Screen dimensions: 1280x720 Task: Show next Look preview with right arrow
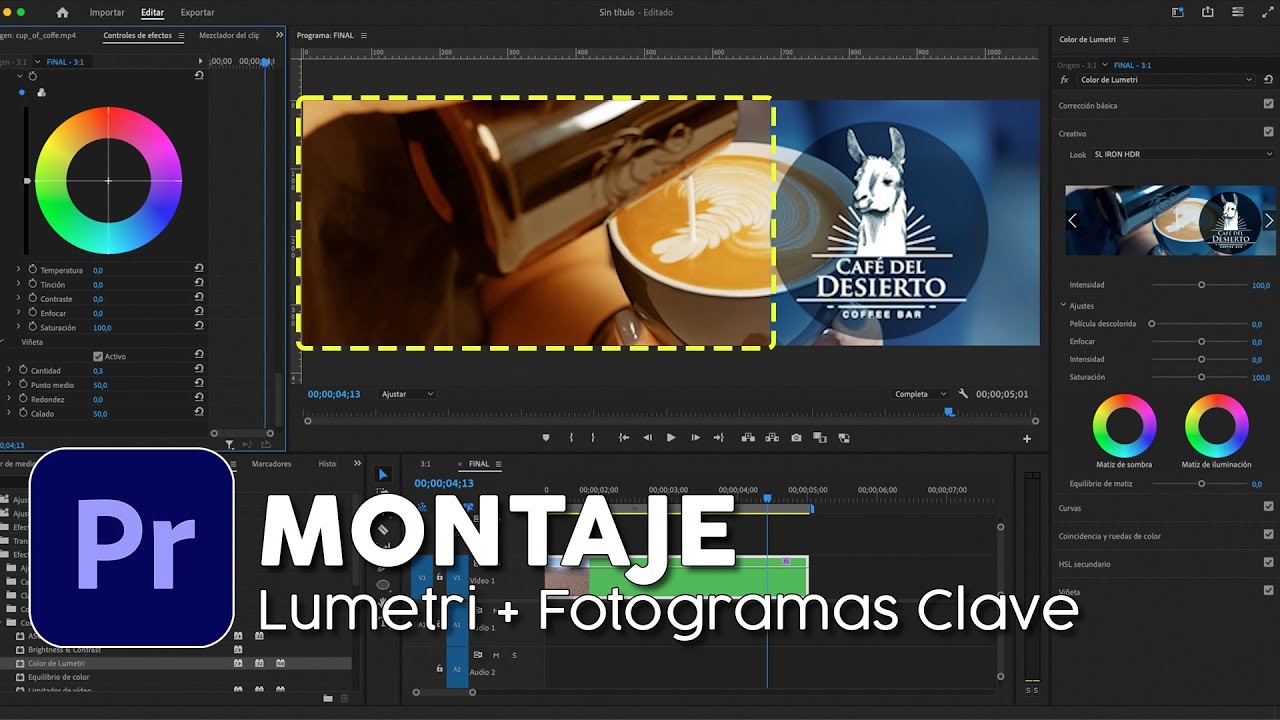click(1269, 220)
